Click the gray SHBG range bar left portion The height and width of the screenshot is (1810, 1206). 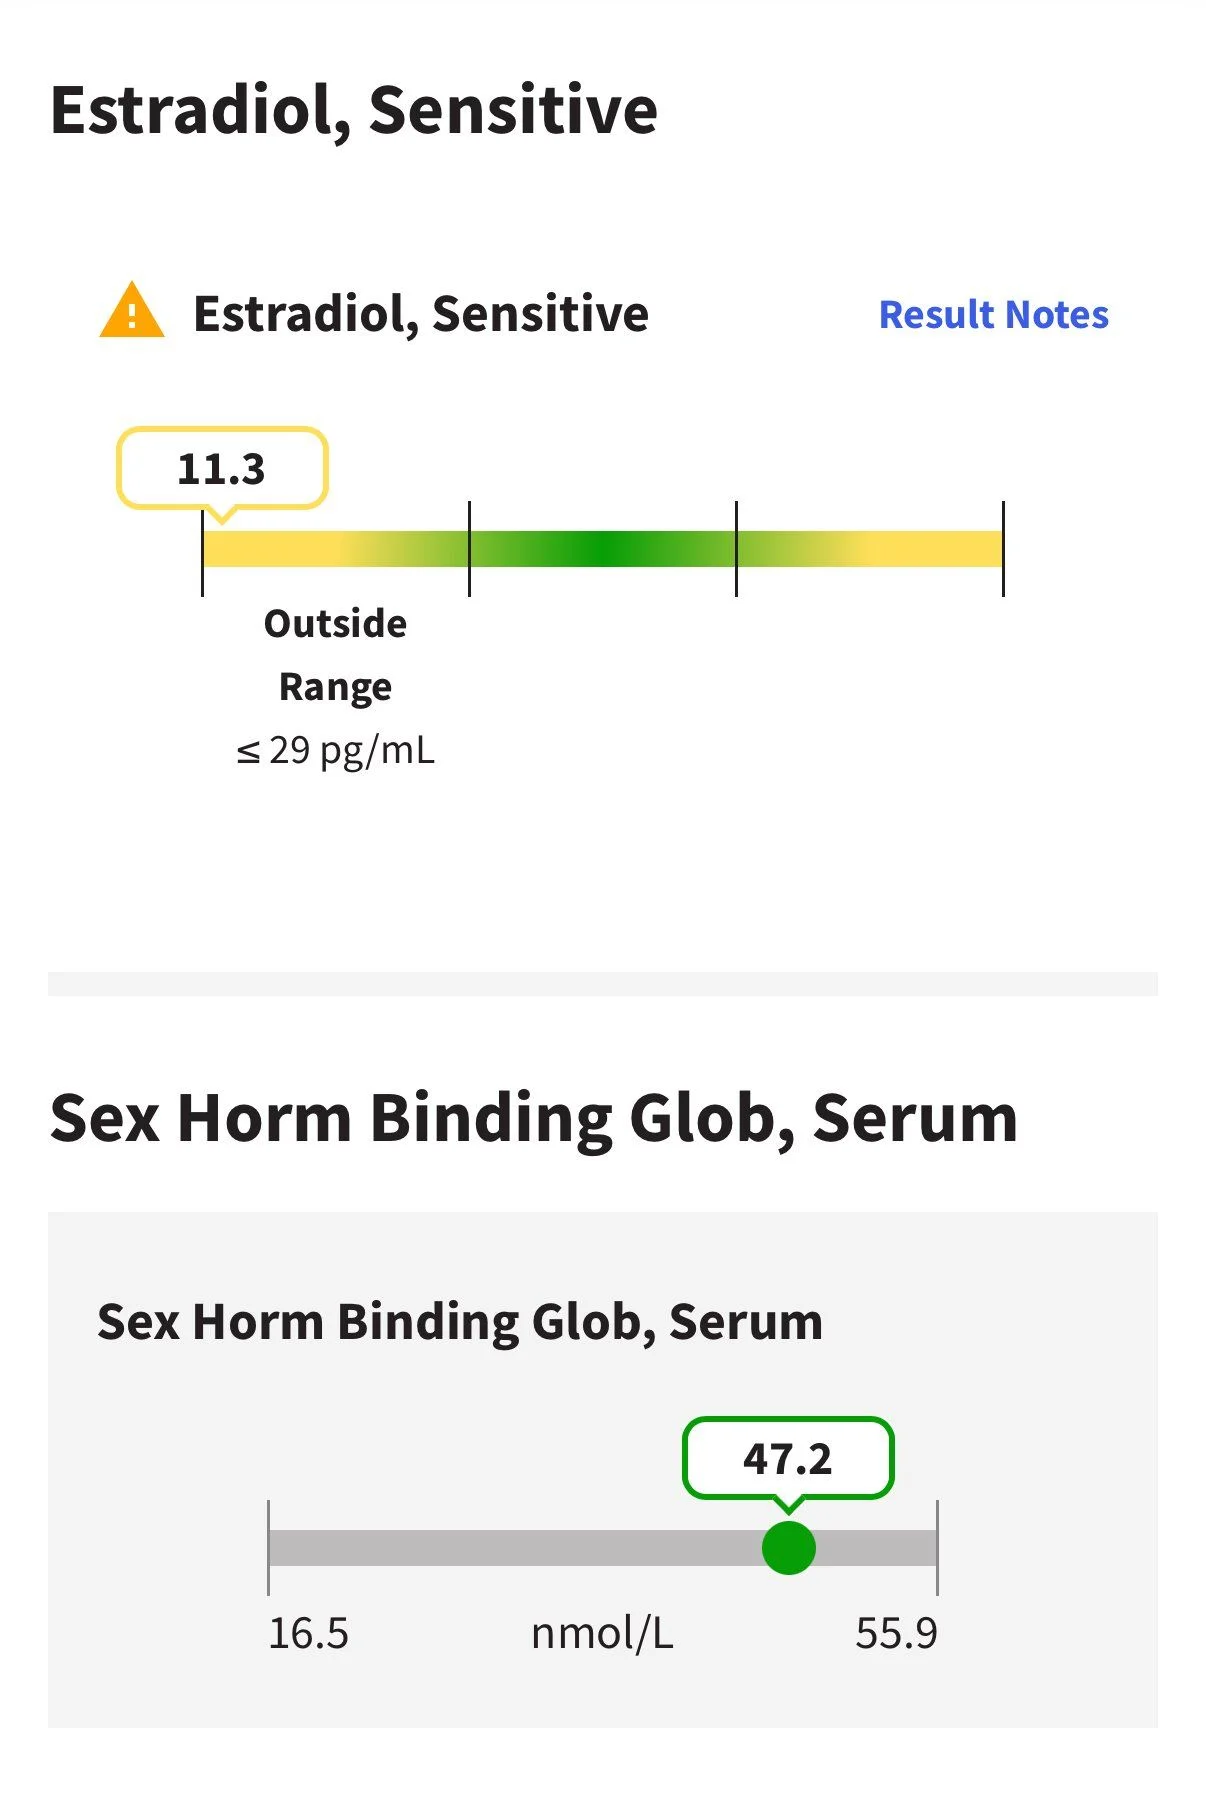pos(515,1547)
